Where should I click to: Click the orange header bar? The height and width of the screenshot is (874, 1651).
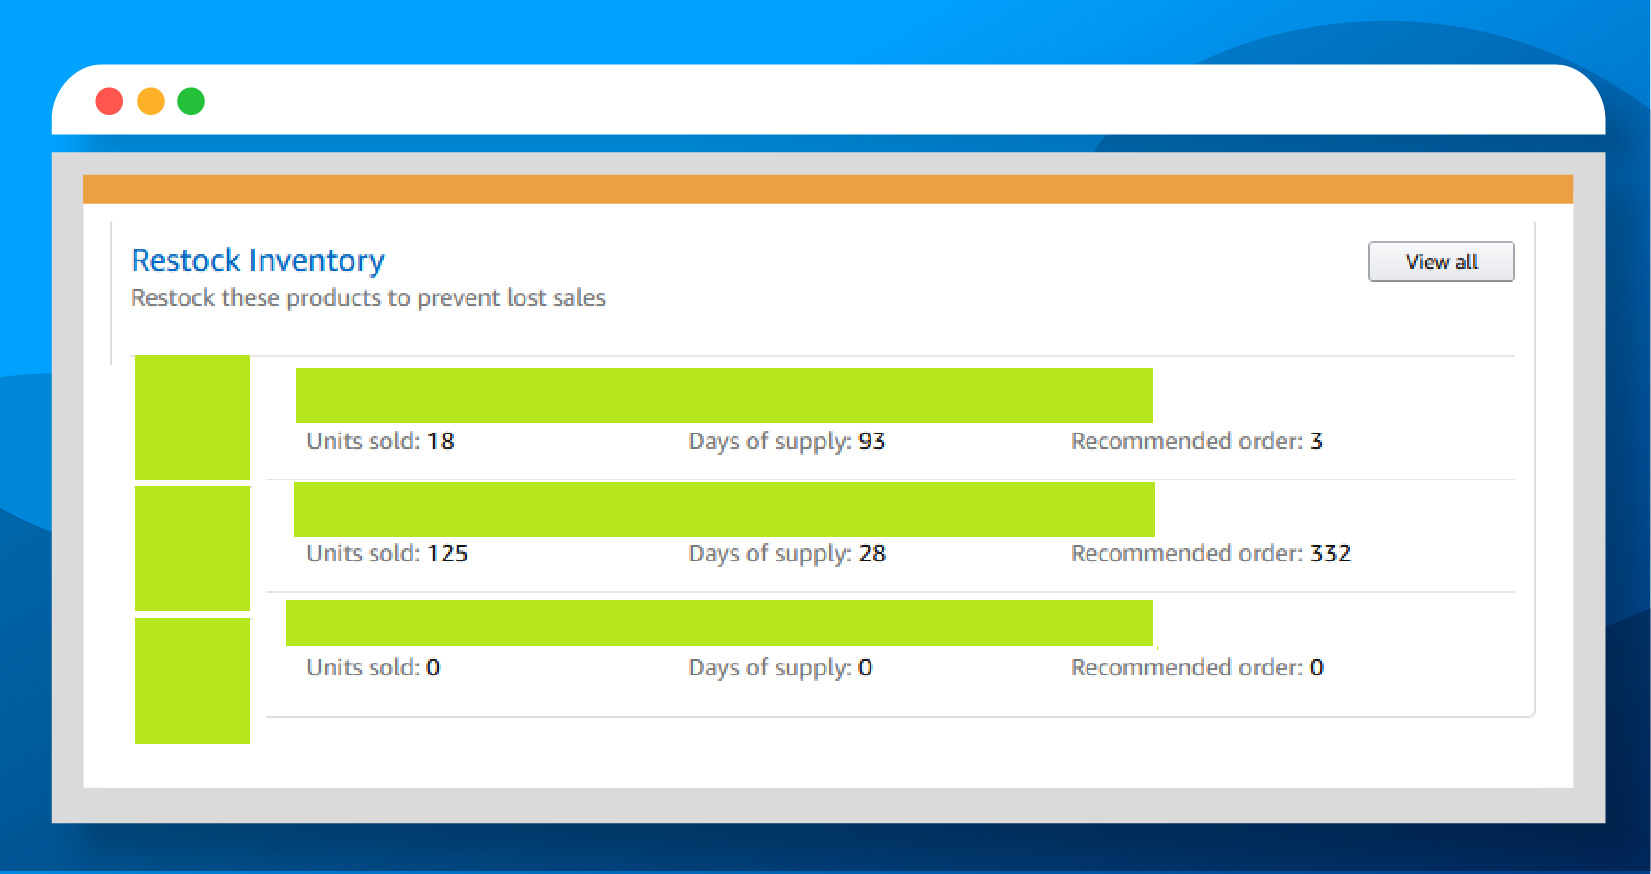point(827,189)
